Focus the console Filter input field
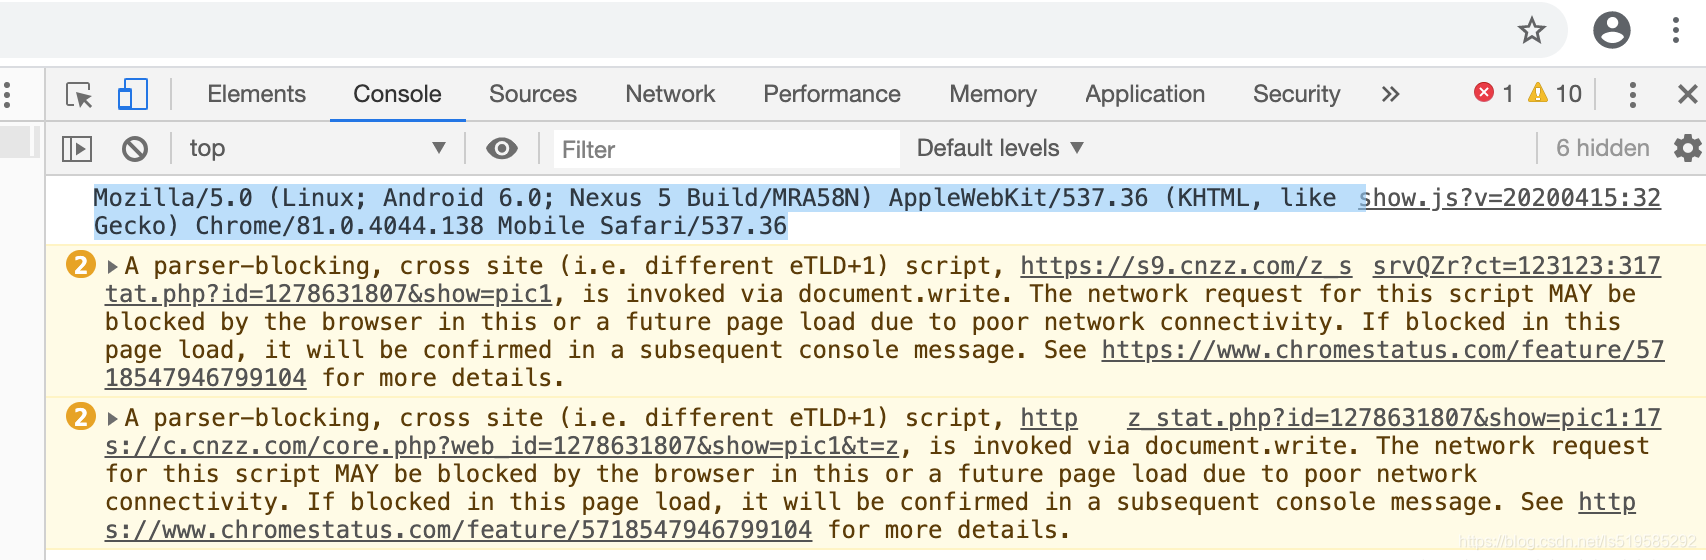The image size is (1706, 560). [725, 149]
